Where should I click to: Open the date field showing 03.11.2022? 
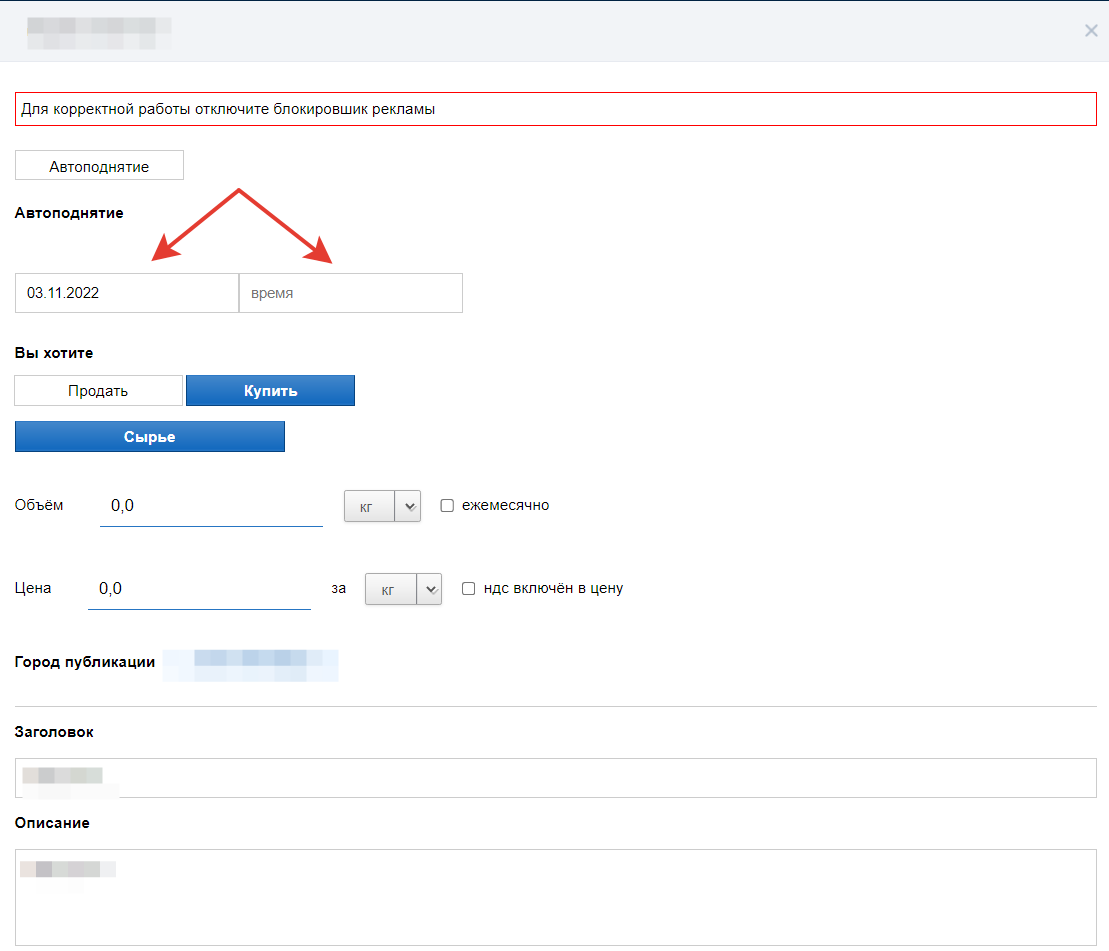127,293
